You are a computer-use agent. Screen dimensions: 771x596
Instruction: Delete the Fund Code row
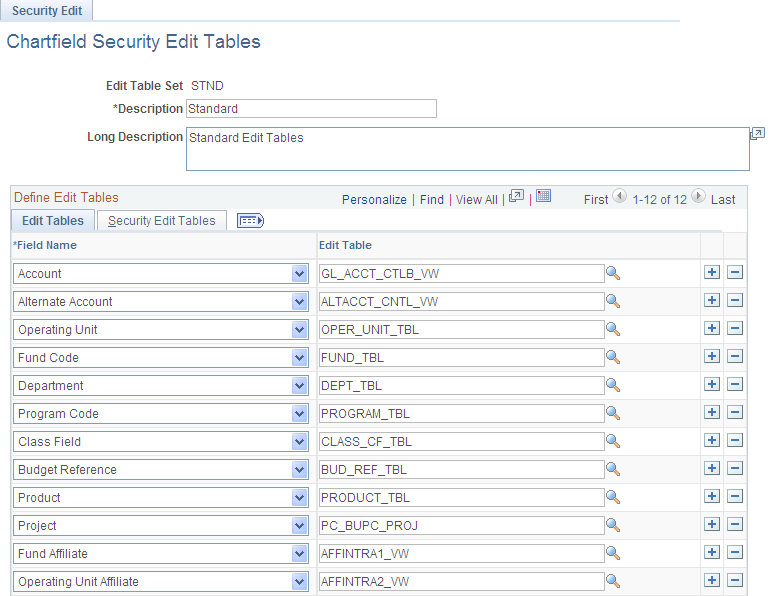pyautogui.click(x=735, y=356)
